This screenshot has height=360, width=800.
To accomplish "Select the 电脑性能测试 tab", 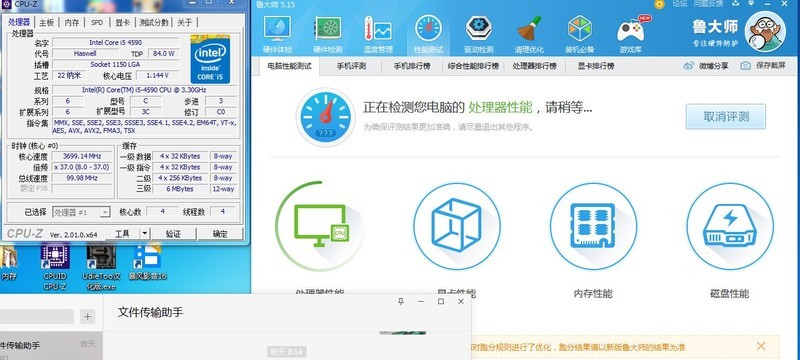I will click(x=289, y=66).
